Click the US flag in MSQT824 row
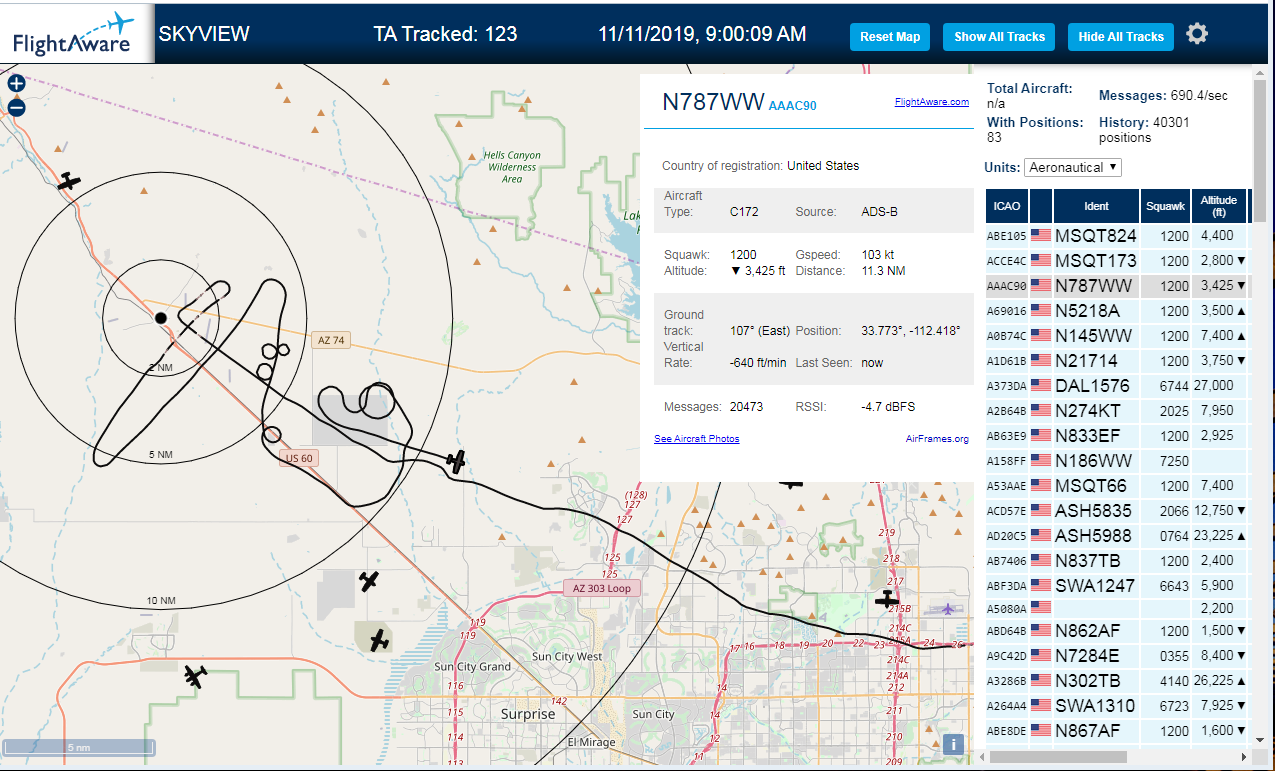The image size is (1275, 771). click(x=1041, y=236)
